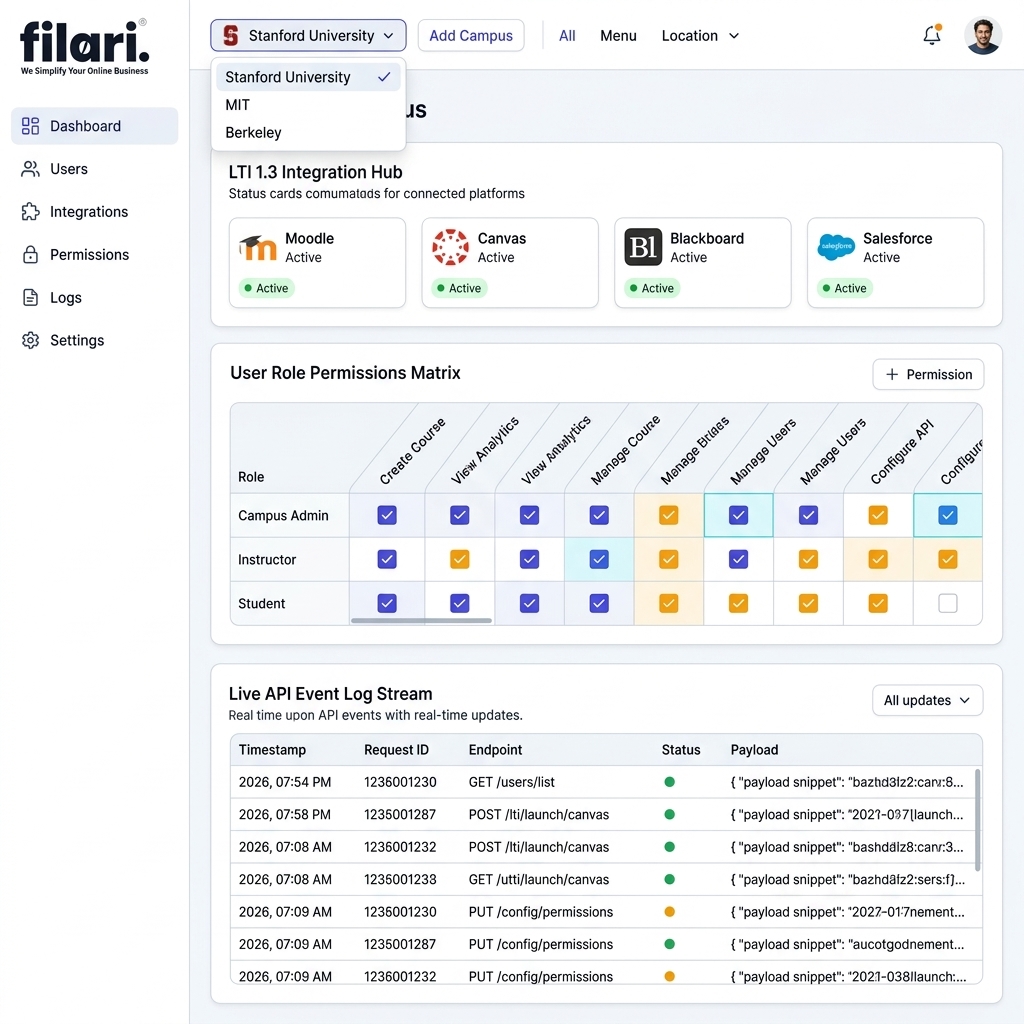Click the Moodle logo icon

coord(258,248)
